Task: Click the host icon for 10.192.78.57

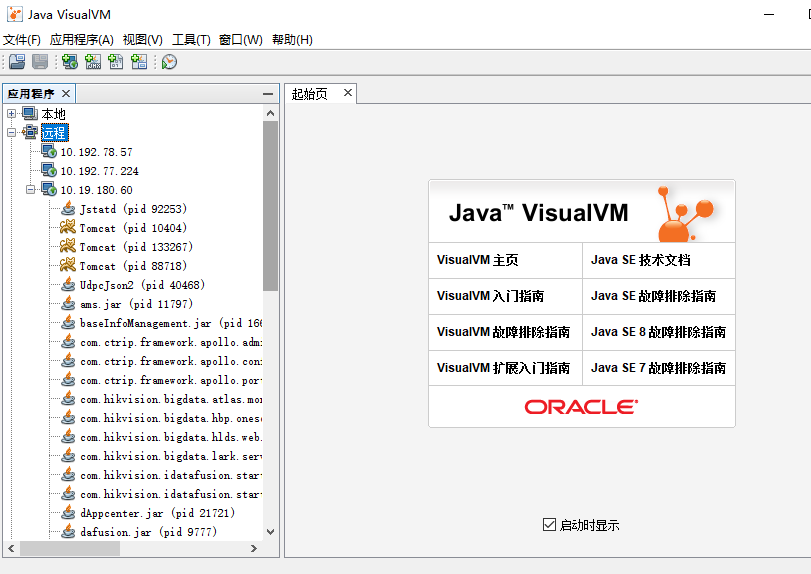Action: [49, 152]
